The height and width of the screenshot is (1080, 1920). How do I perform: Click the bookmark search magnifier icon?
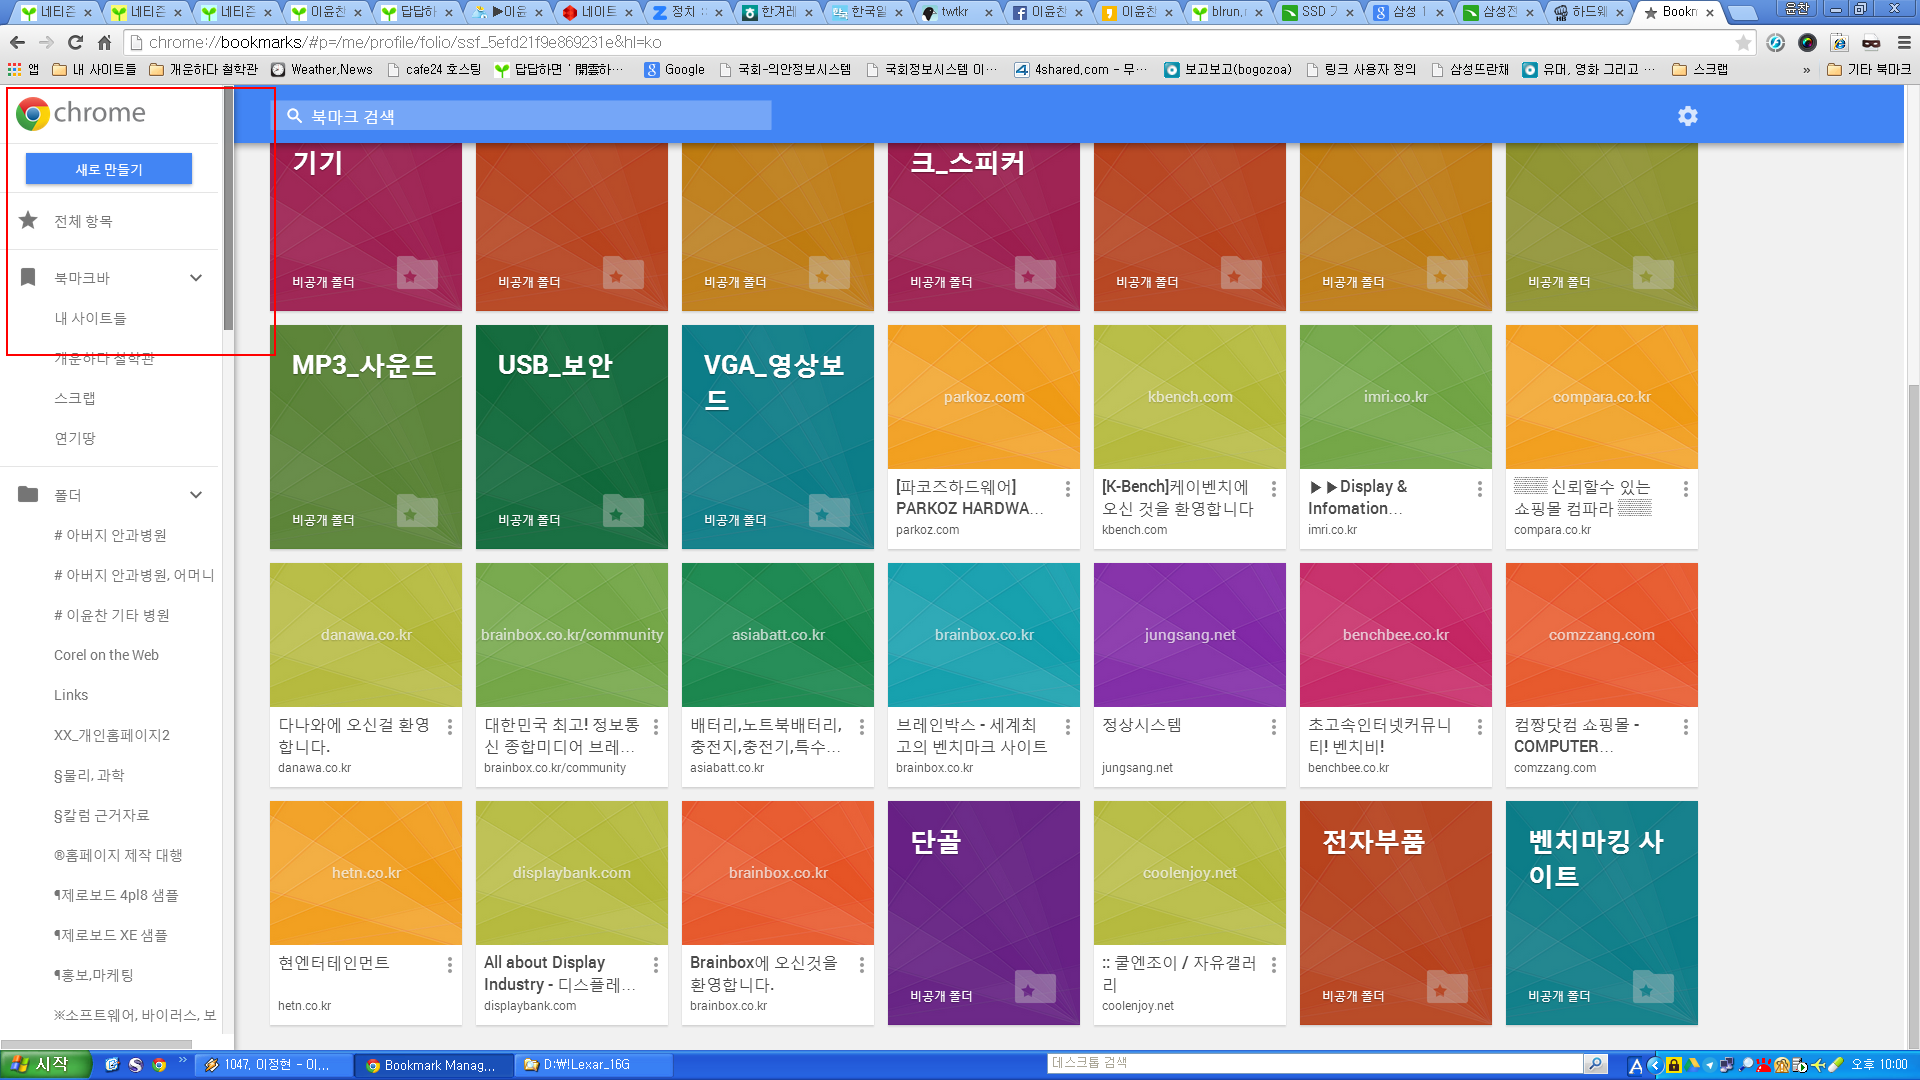[x=294, y=116]
